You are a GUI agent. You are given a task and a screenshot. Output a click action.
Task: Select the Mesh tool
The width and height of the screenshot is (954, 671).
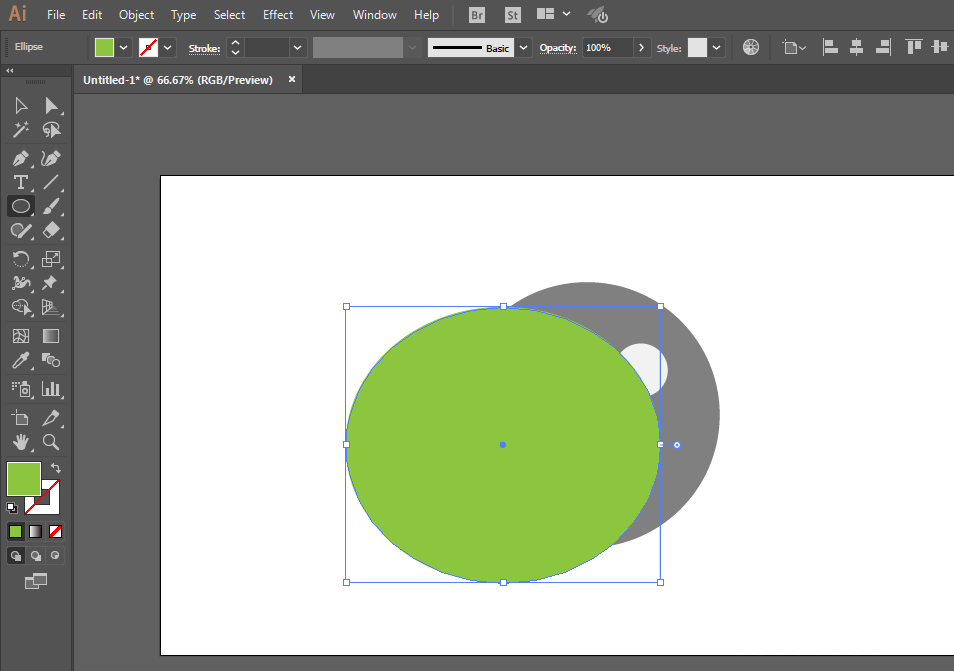21,336
